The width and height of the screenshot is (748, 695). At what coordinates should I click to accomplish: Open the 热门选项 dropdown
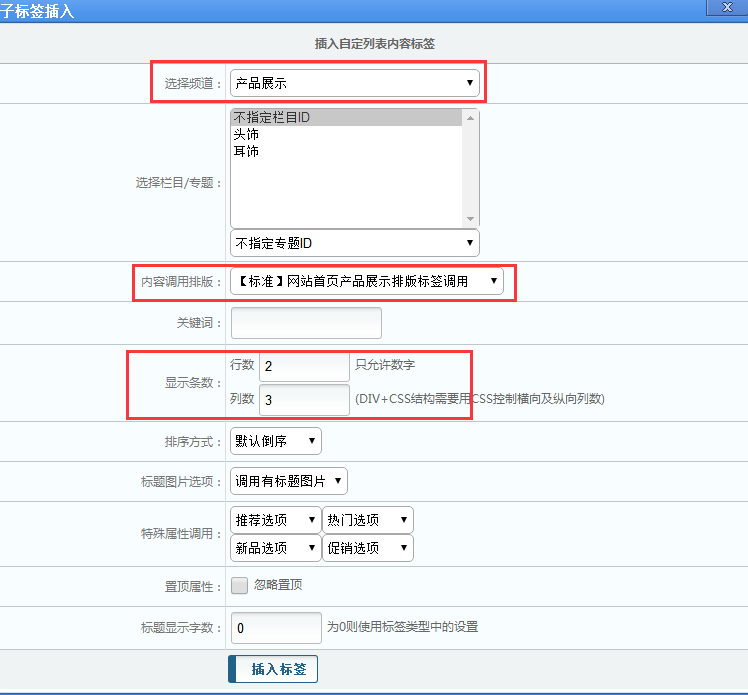coord(367,520)
